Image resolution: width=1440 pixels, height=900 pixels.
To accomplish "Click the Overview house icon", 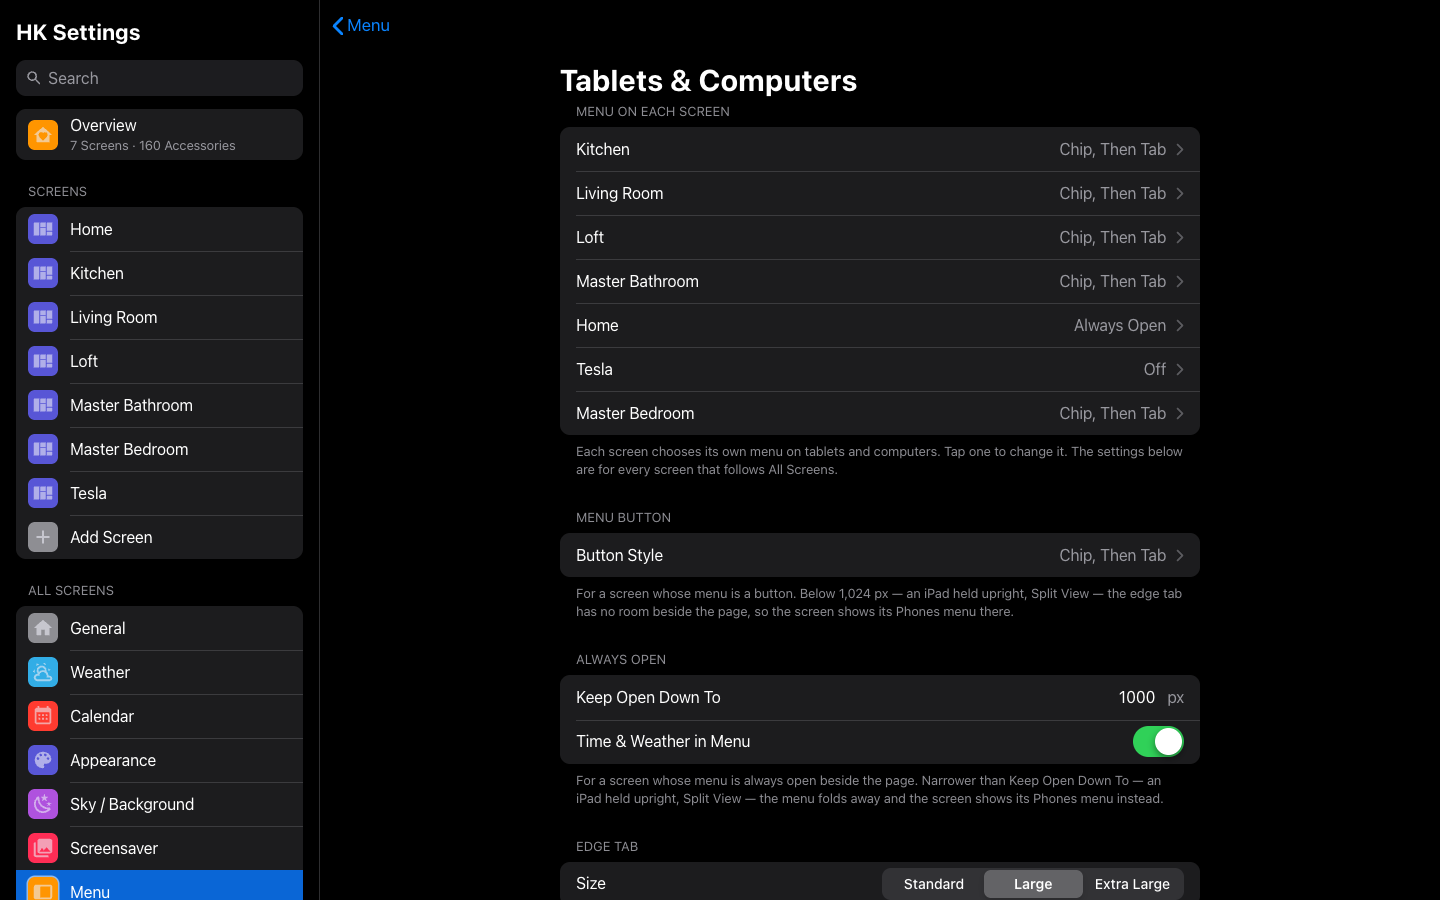I will 43,135.
